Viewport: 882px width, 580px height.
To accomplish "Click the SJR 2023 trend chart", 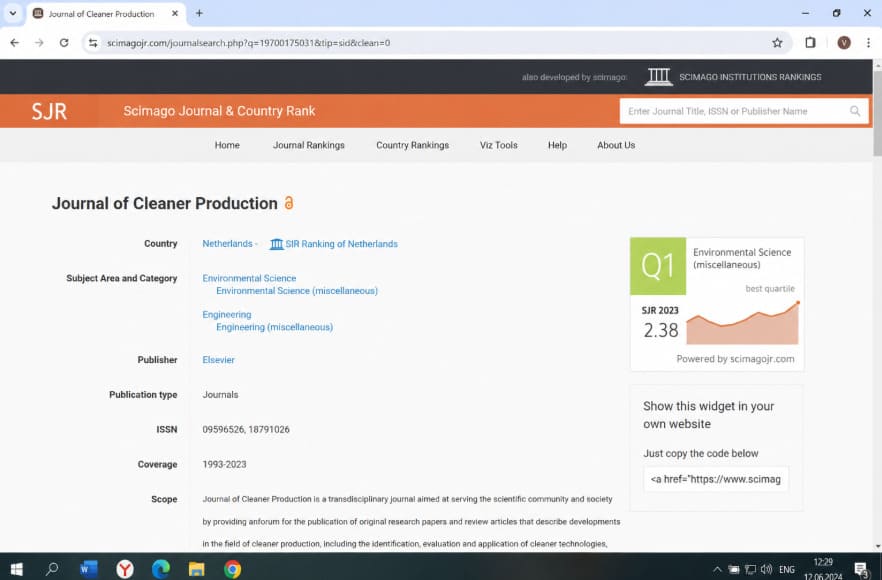I will [x=742, y=323].
